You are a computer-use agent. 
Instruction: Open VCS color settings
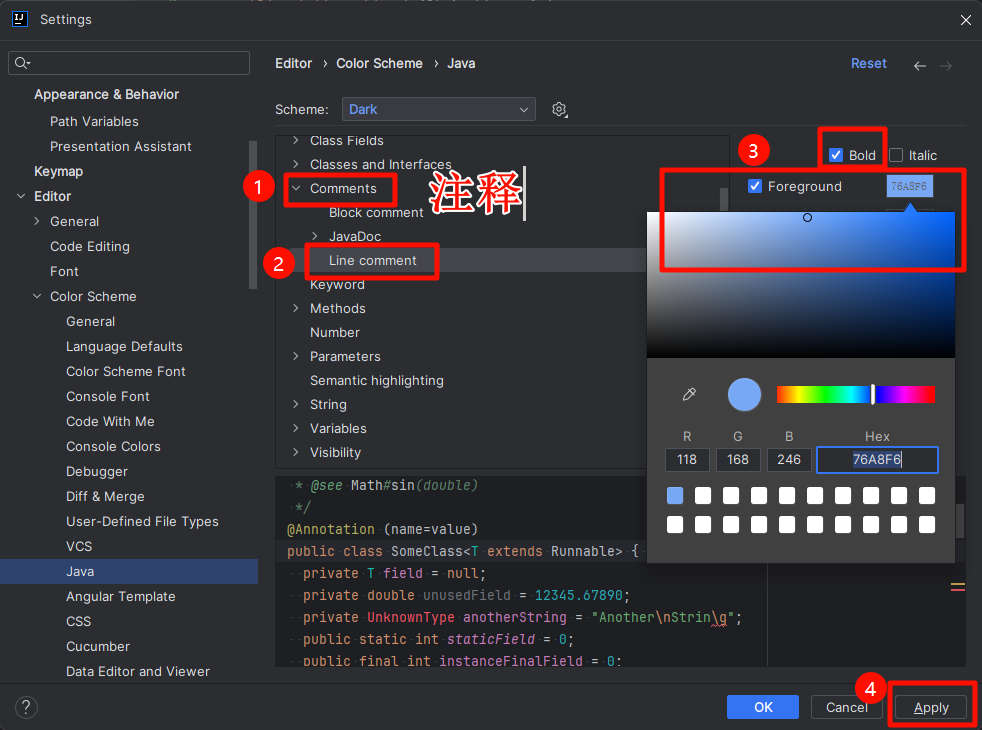79,547
